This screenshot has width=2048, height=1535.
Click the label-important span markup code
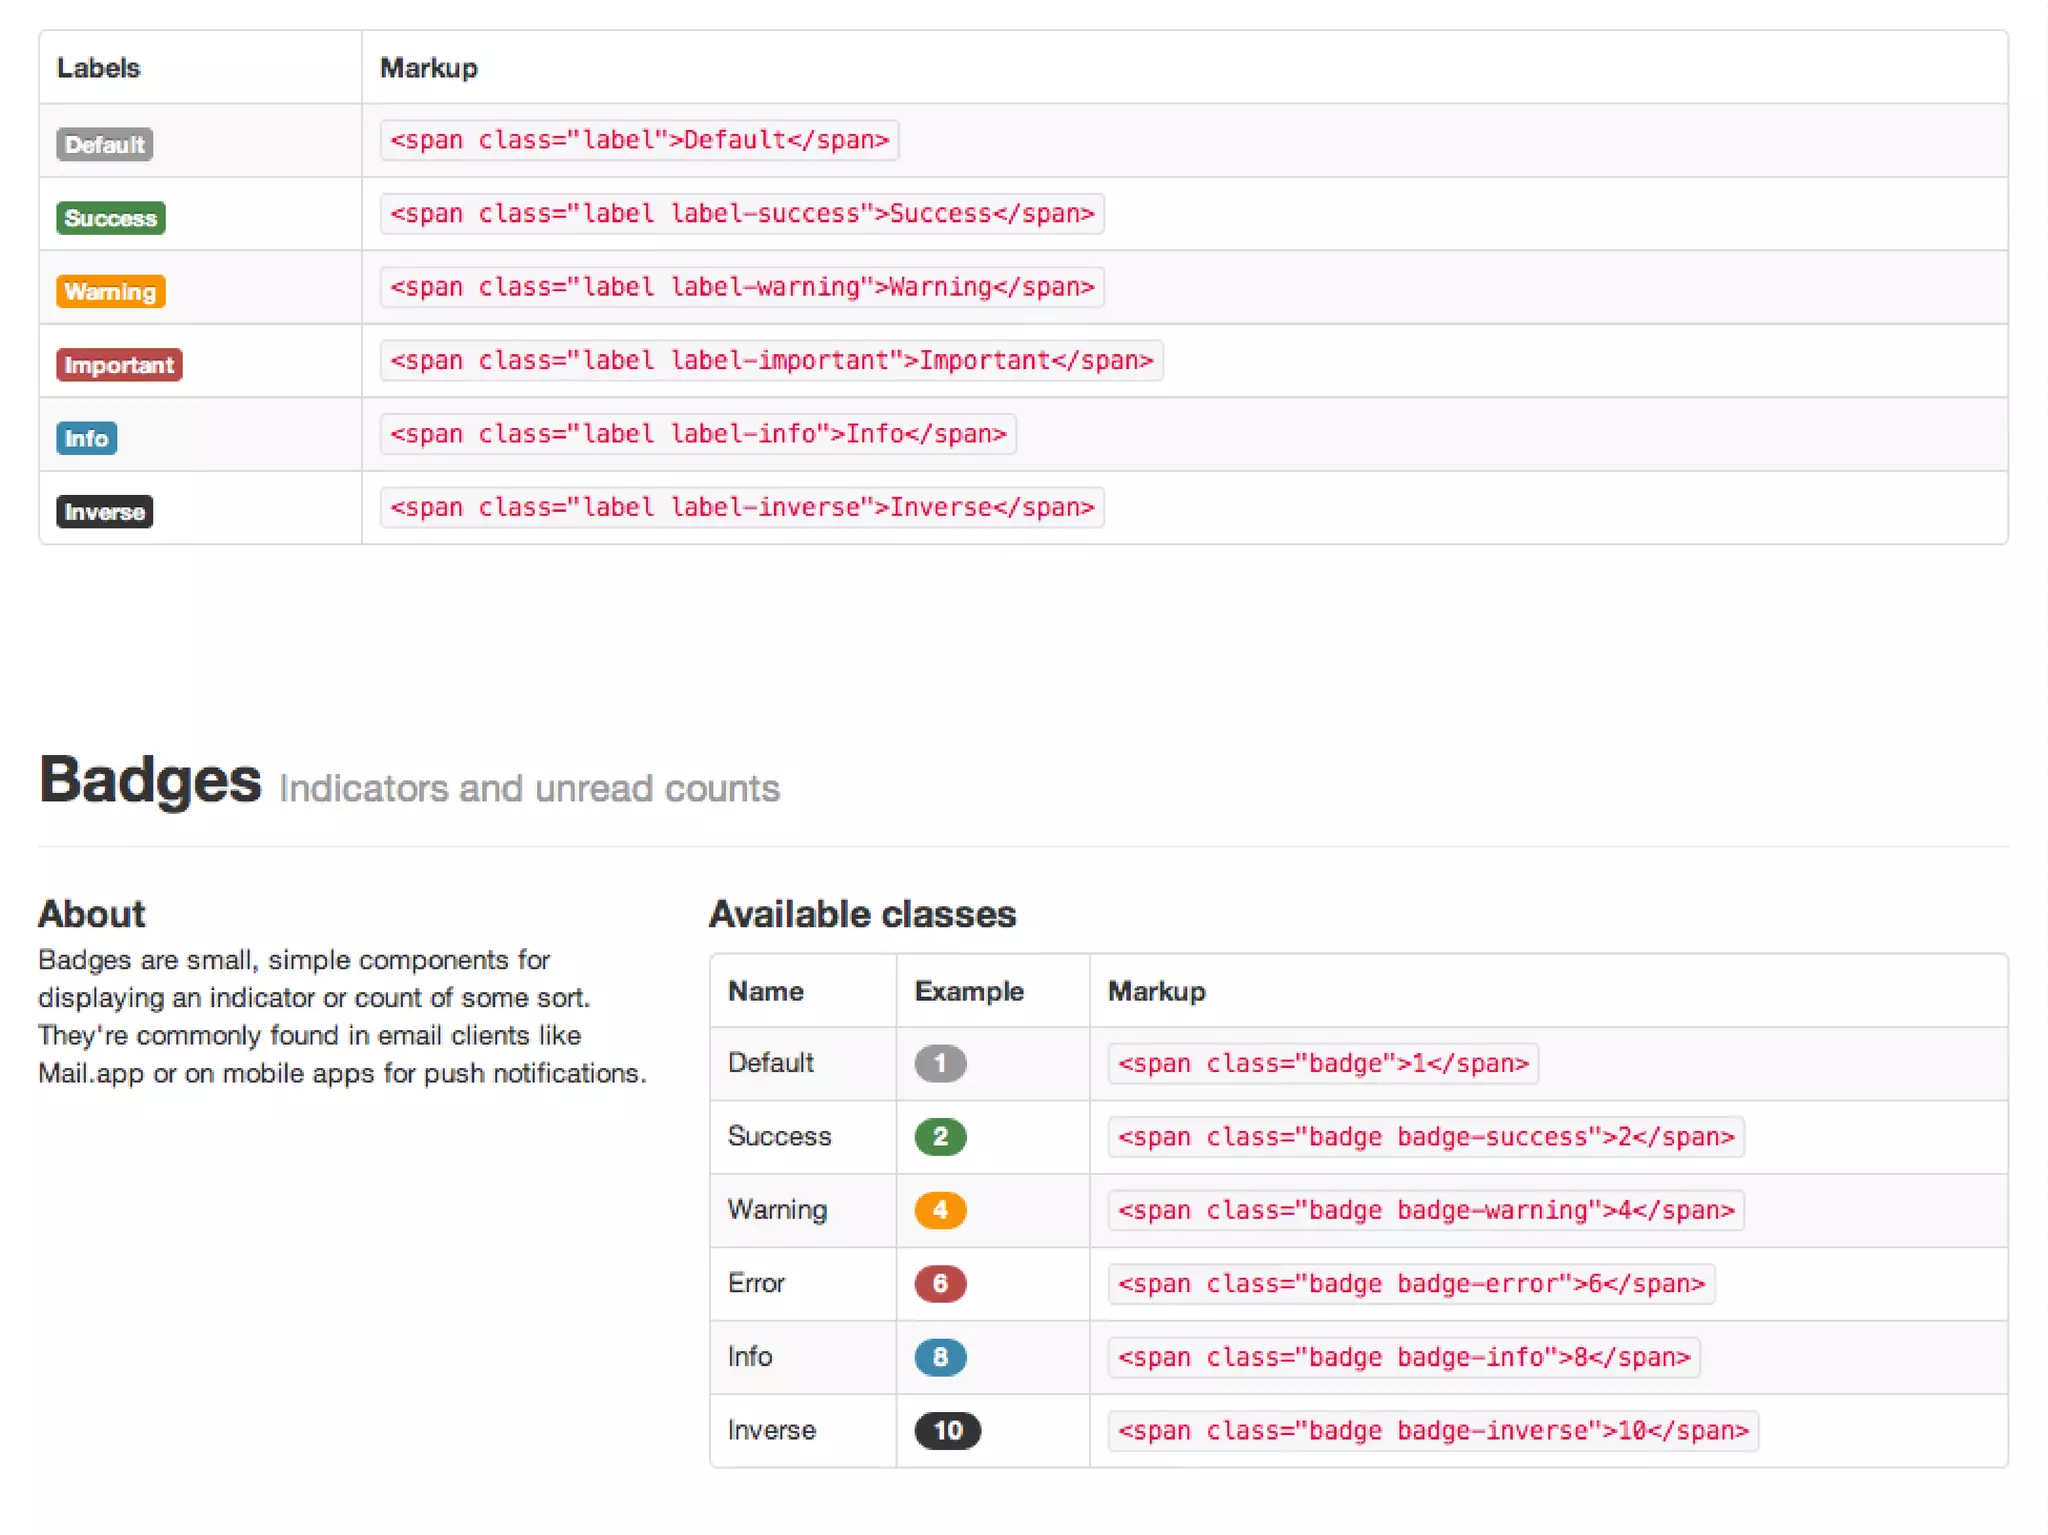pos(771,361)
